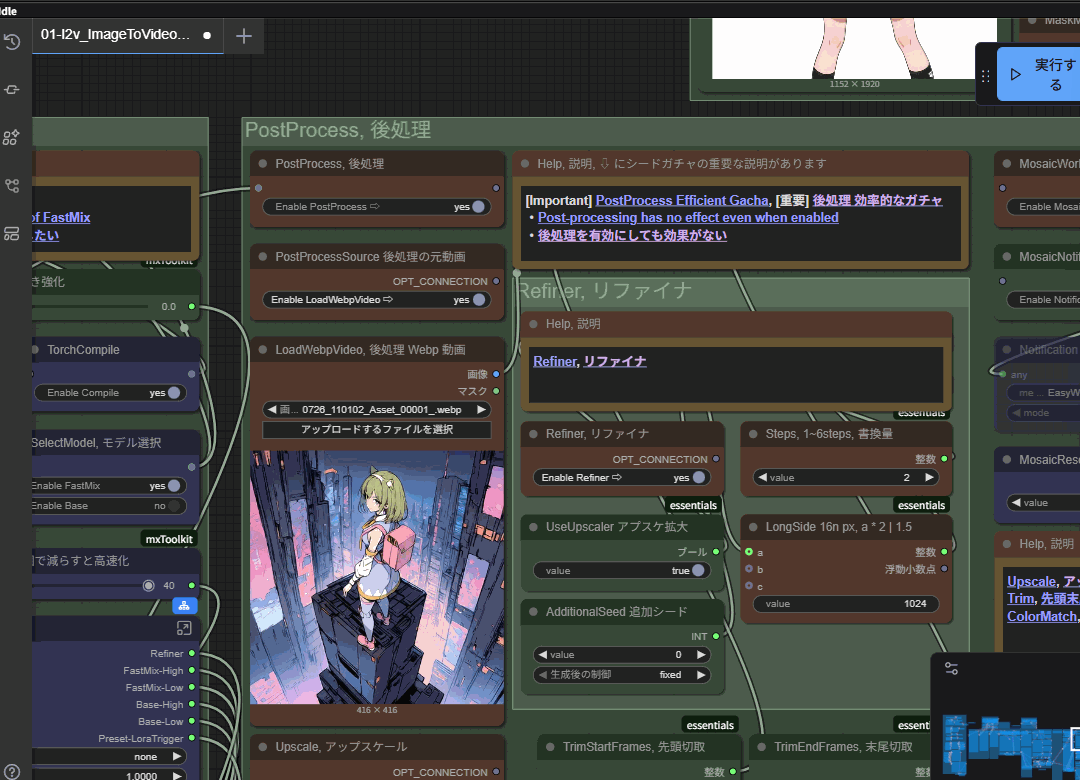The height and width of the screenshot is (780, 1080).
Task: Collapse the Upscale, アップスケール node dot
Action: 262,746
